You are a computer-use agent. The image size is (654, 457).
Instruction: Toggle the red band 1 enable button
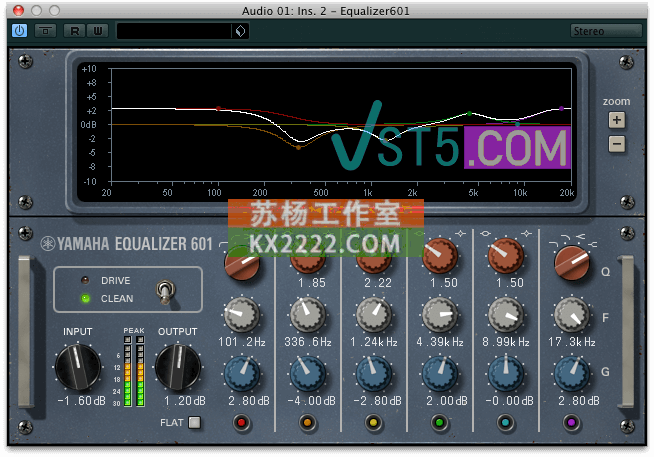coord(241,422)
